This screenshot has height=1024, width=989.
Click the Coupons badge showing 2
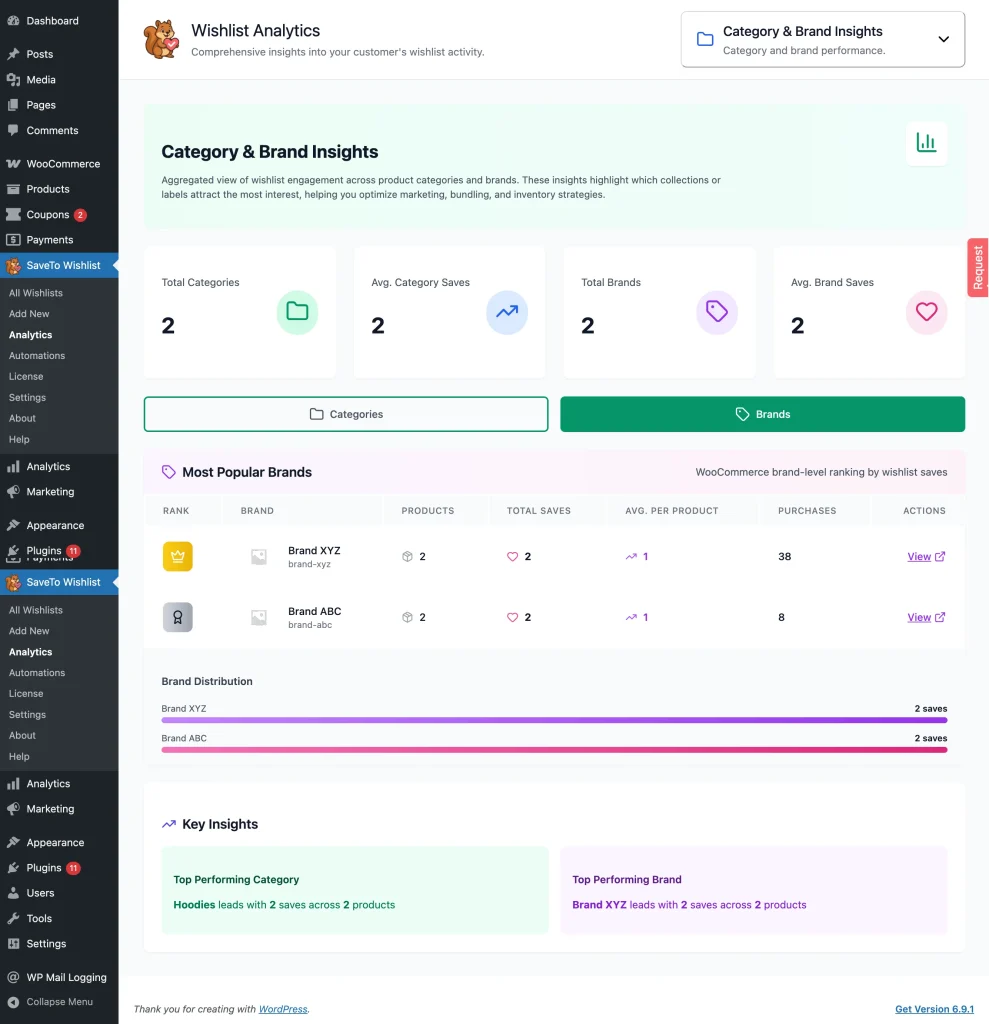(79, 214)
